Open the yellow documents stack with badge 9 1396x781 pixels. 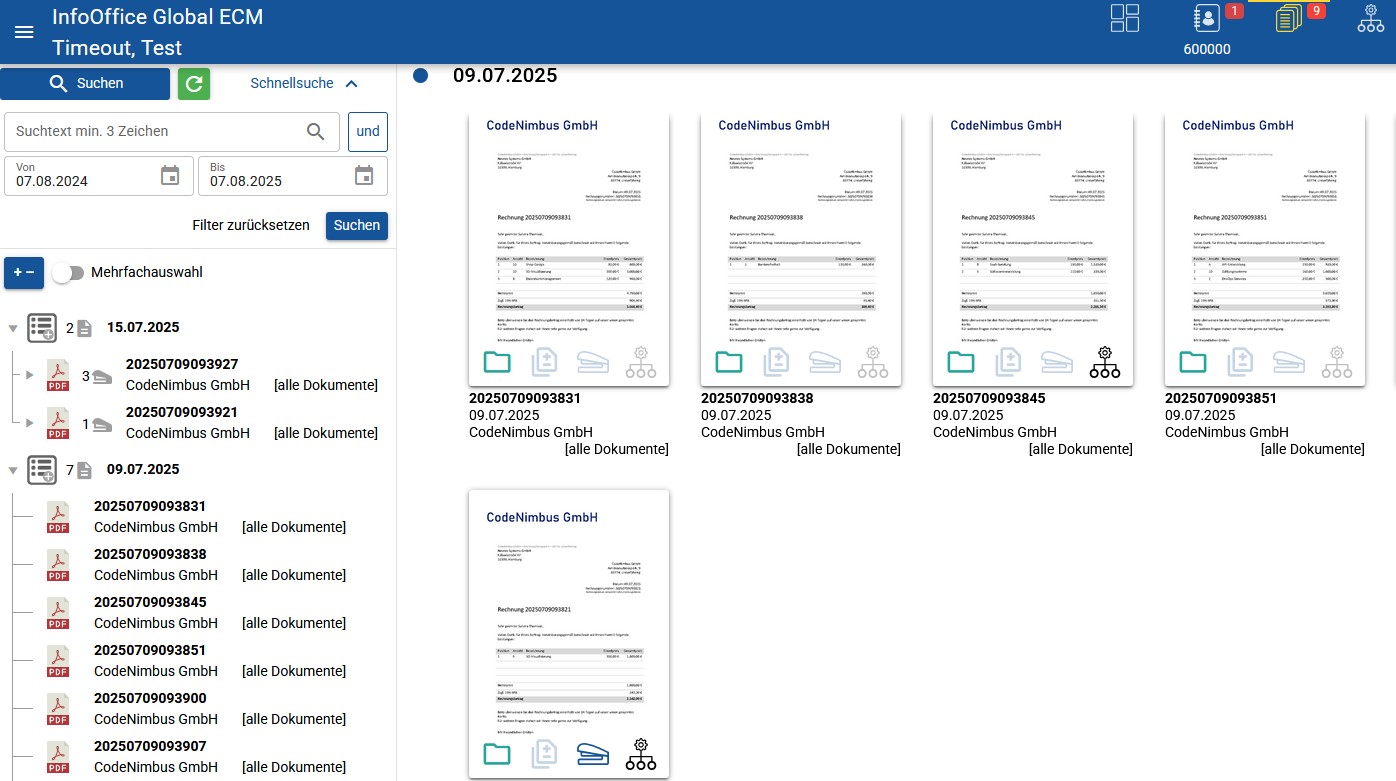pos(1289,18)
